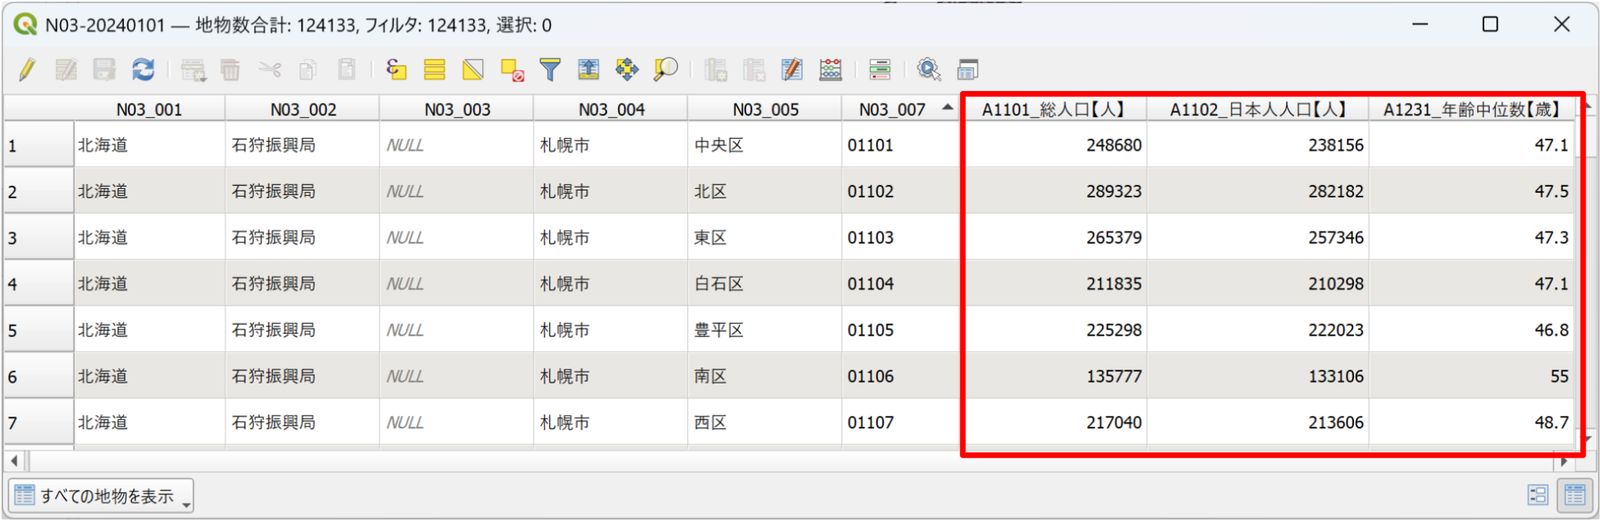Click the A1102_日本人人口【人】 column header
Viewport: 1600px width, 520px height.
pyautogui.click(x=1258, y=109)
